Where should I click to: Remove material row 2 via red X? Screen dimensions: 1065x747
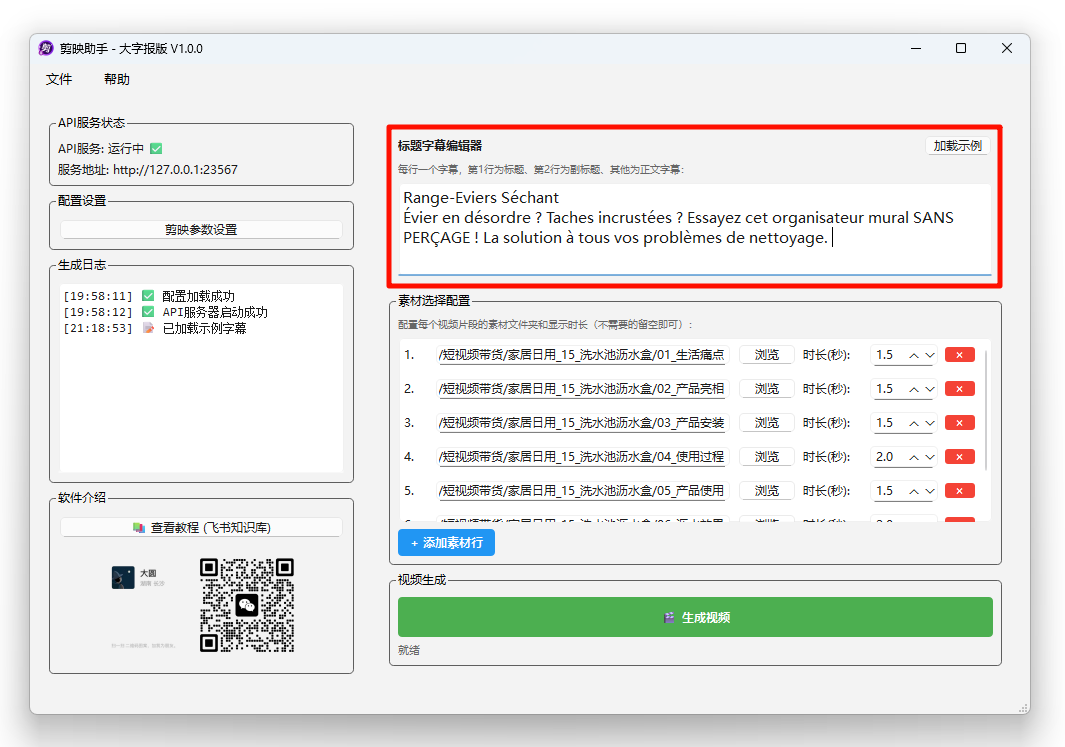pyautogui.click(x=959, y=389)
